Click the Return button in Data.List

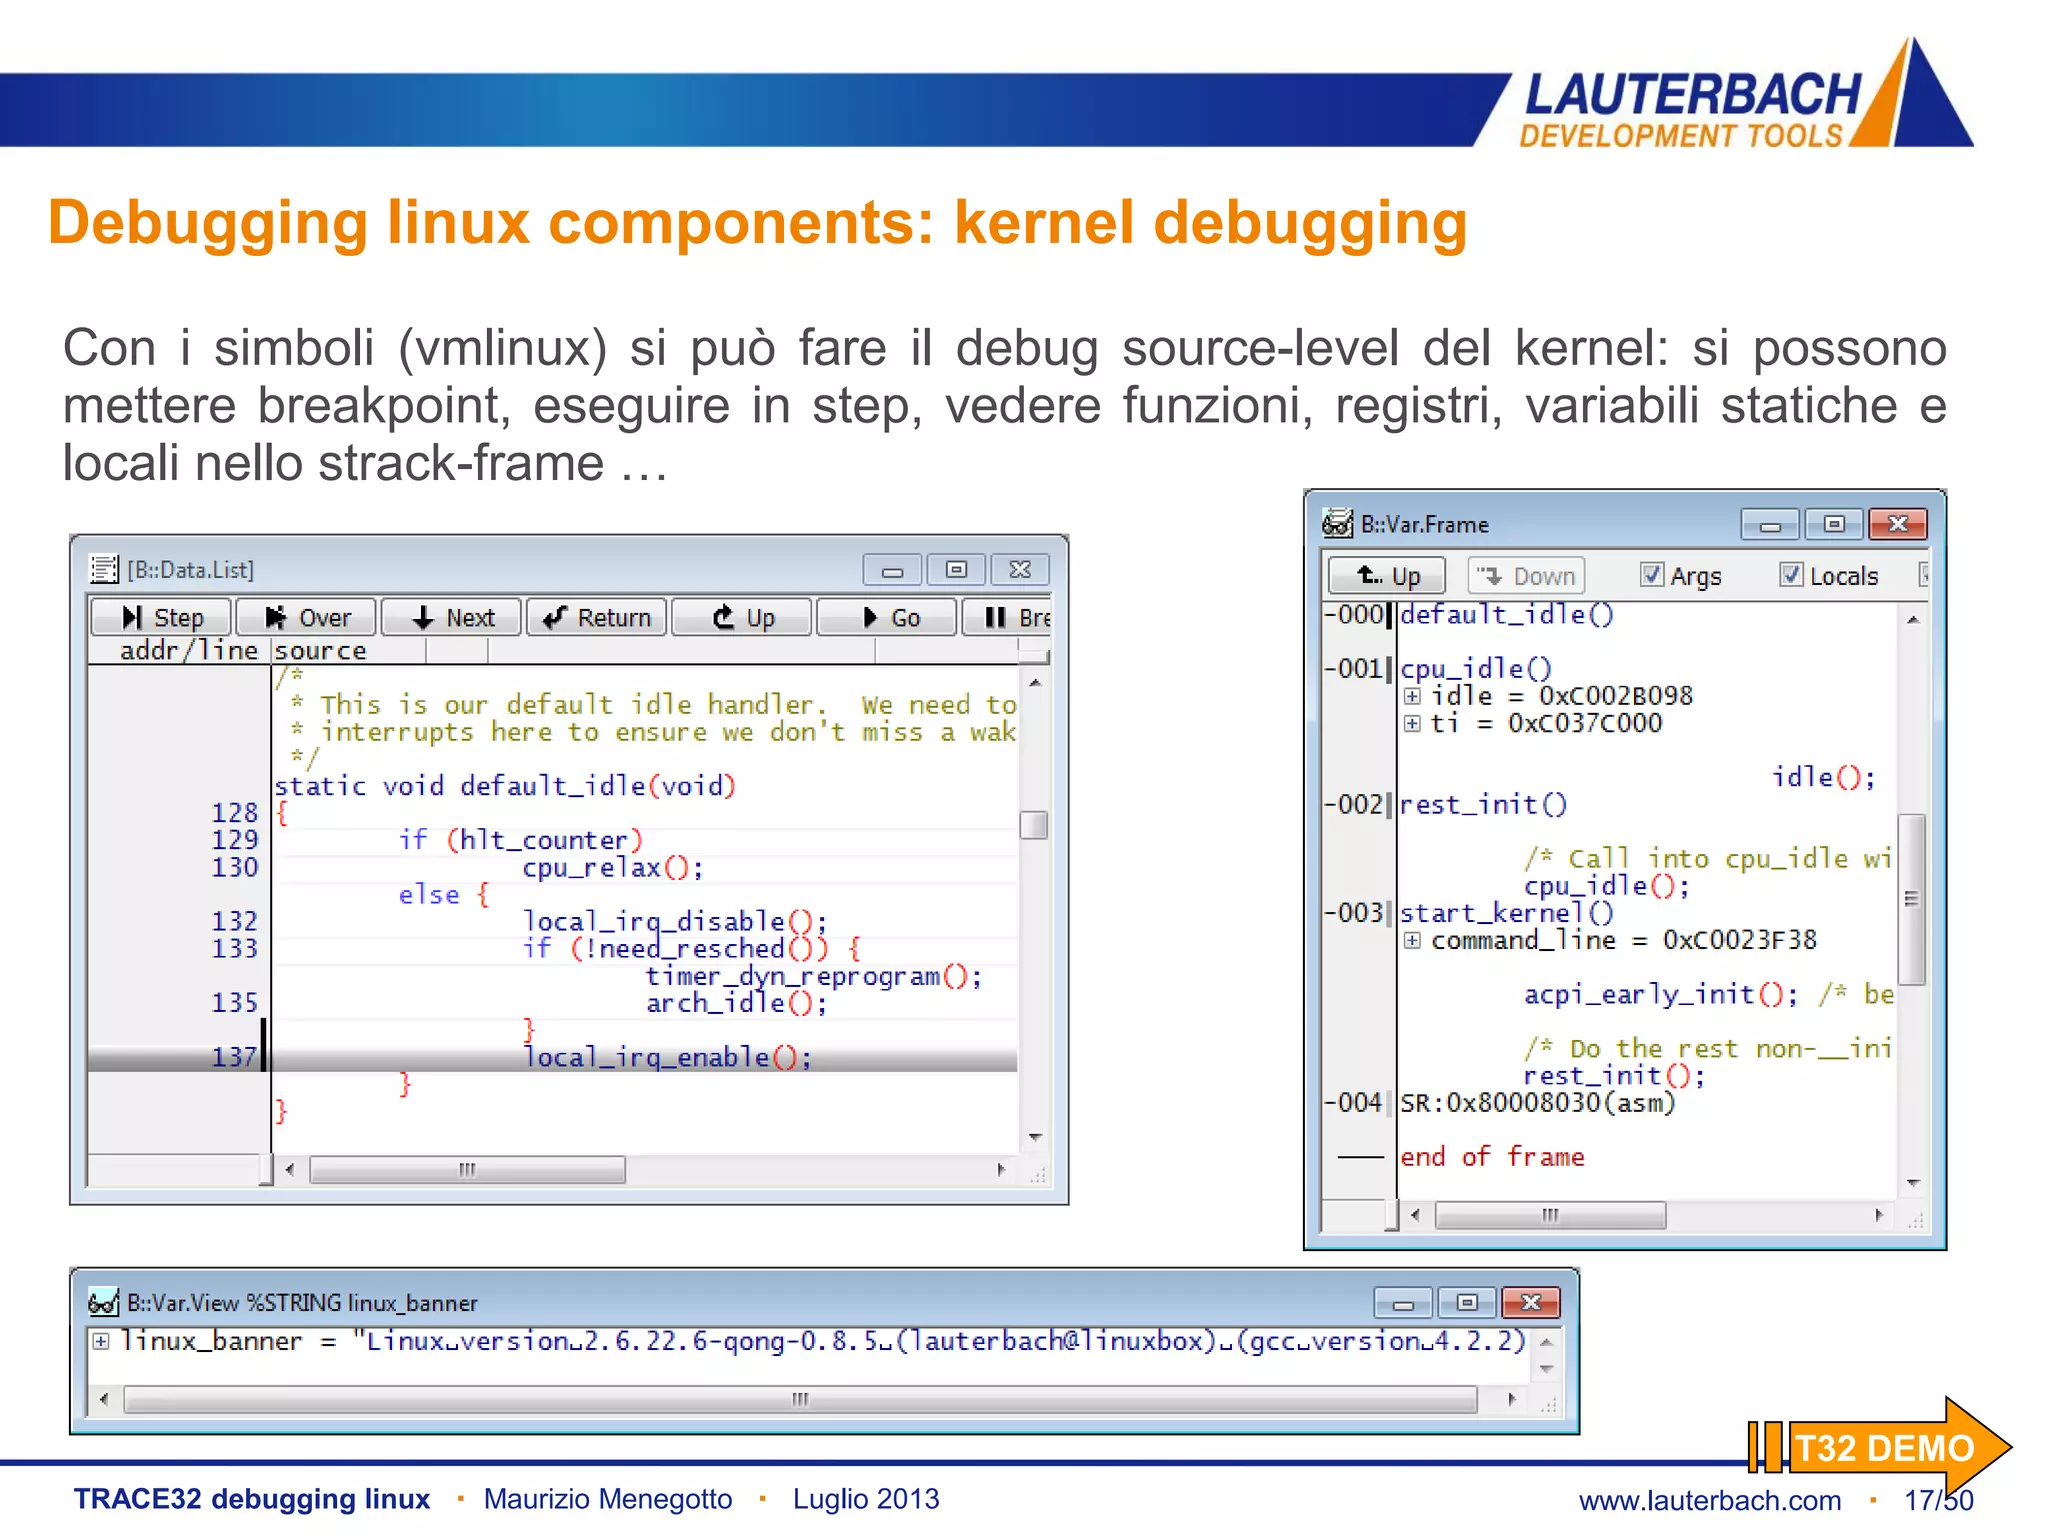click(597, 617)
